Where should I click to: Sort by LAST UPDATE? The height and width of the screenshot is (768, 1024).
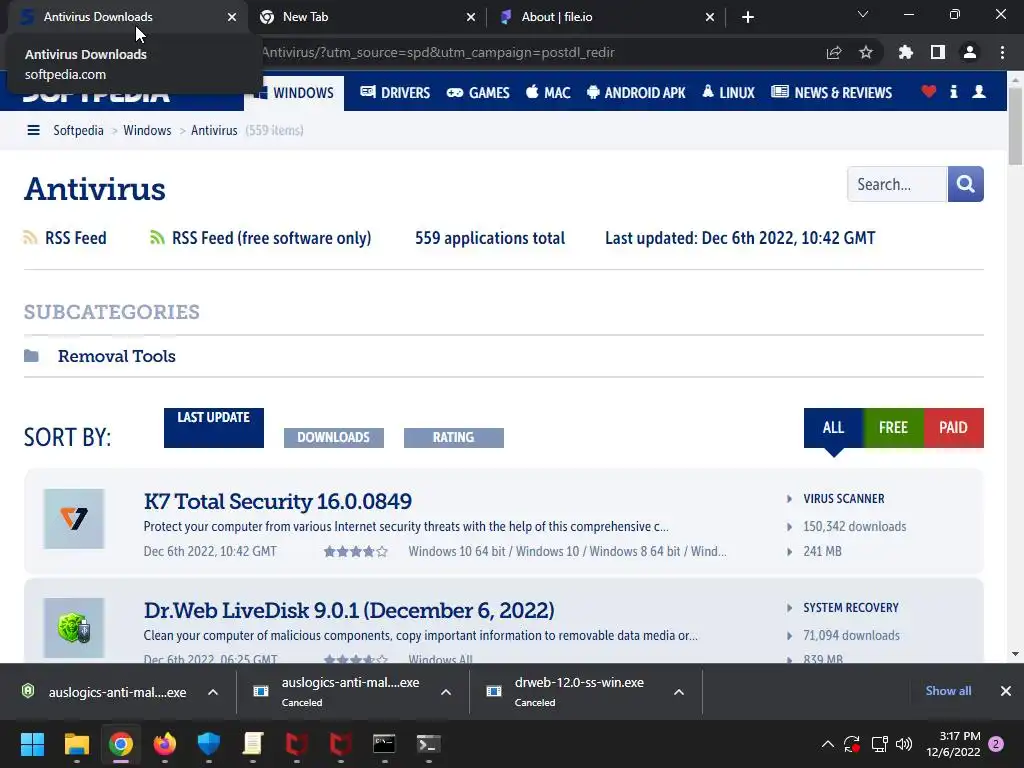tap(214, 428)
